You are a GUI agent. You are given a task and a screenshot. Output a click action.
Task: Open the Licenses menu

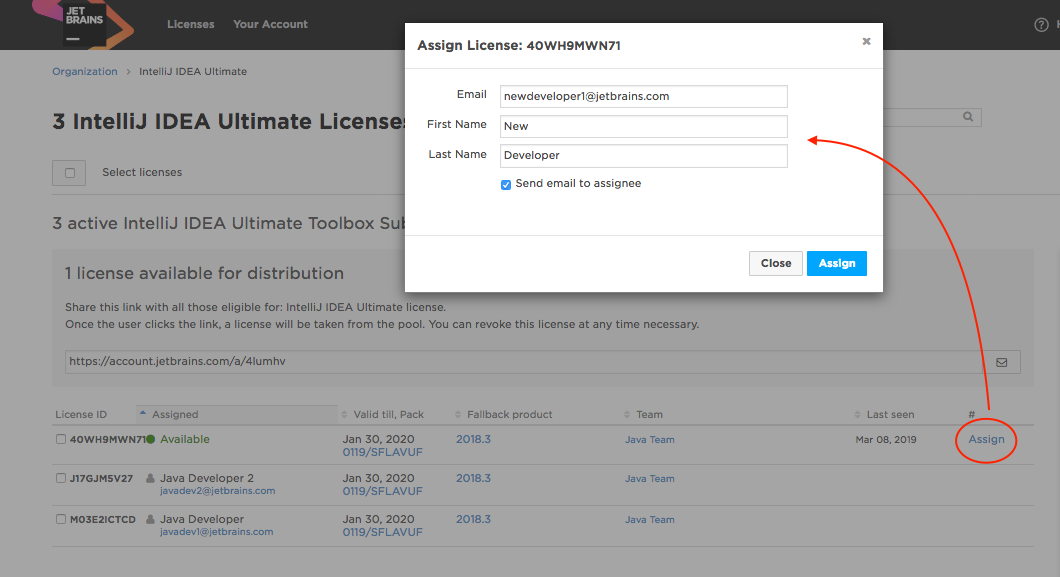190,24
